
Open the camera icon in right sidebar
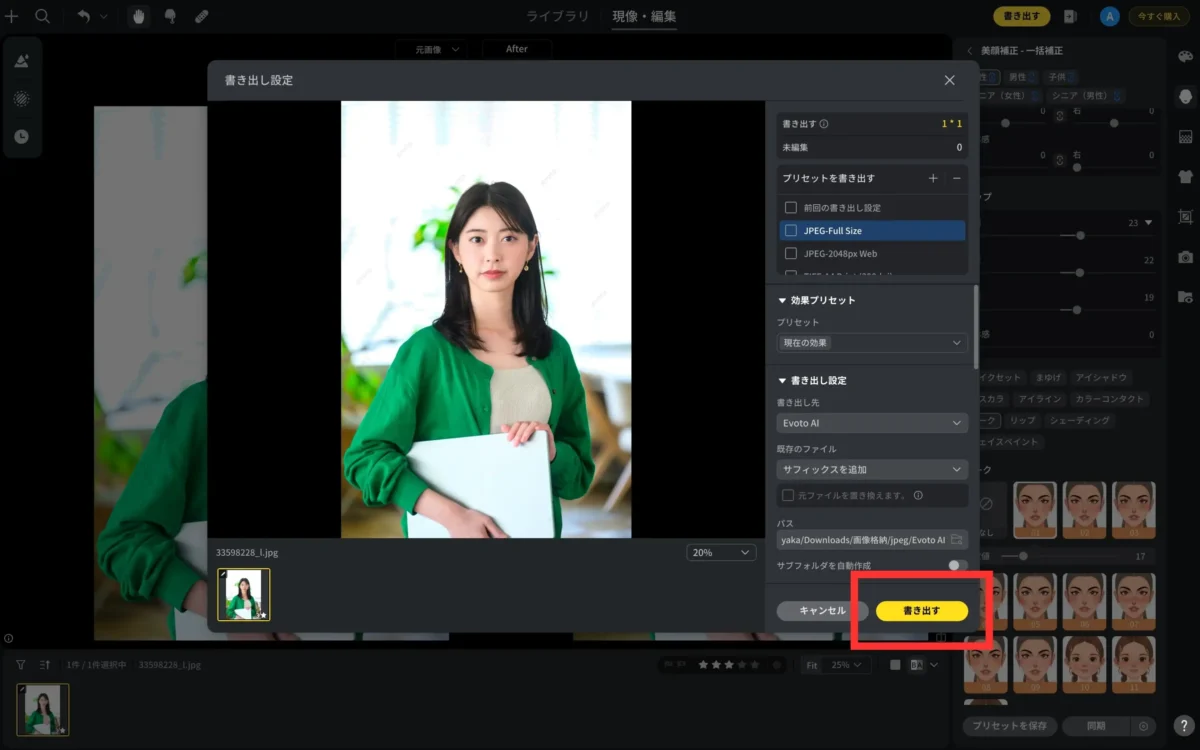pyautogui.click(x=1186, y=257)
